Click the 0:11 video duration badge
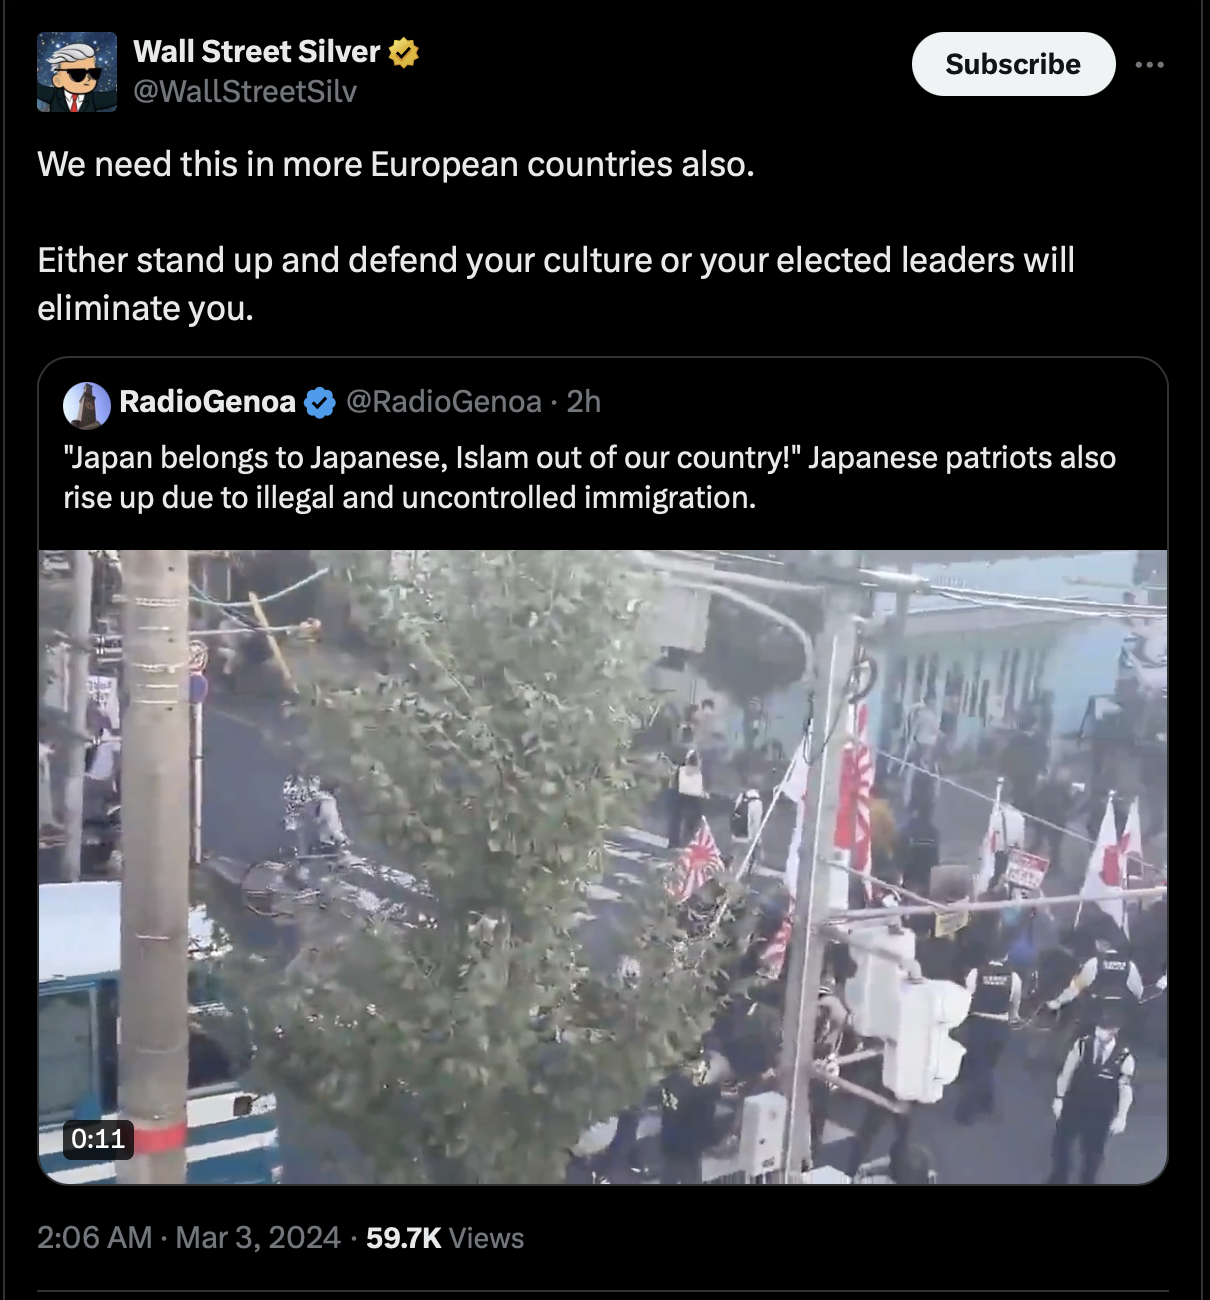Image resolution: width=1210 pixels, height=1300 pixels. pos(98,1139)
